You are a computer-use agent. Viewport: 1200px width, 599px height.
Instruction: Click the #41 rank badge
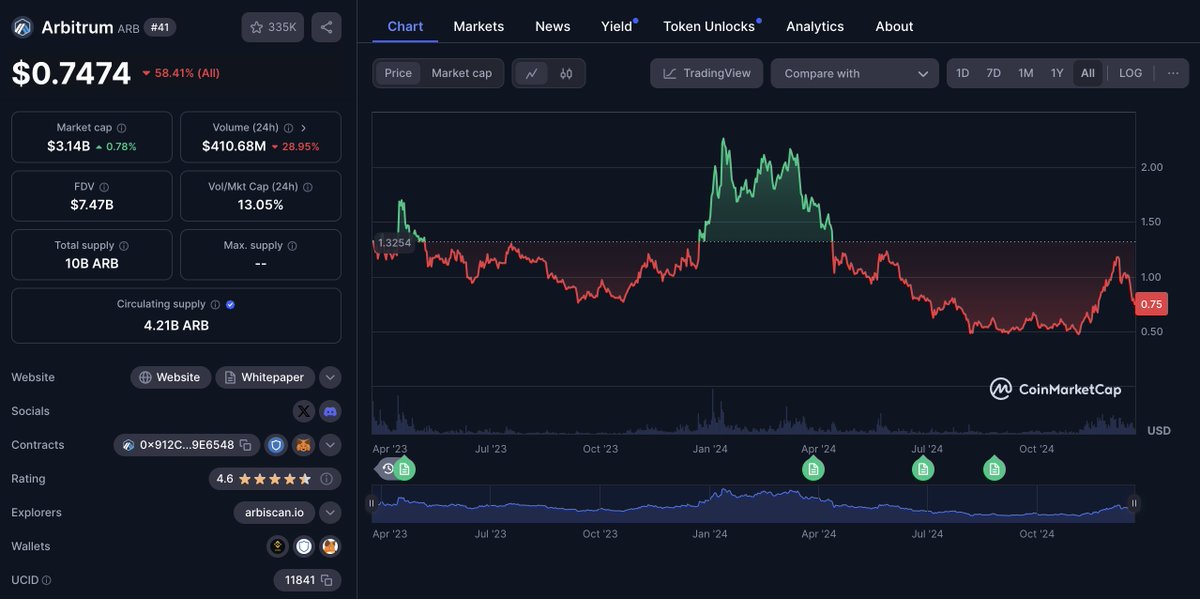point(160,27)
